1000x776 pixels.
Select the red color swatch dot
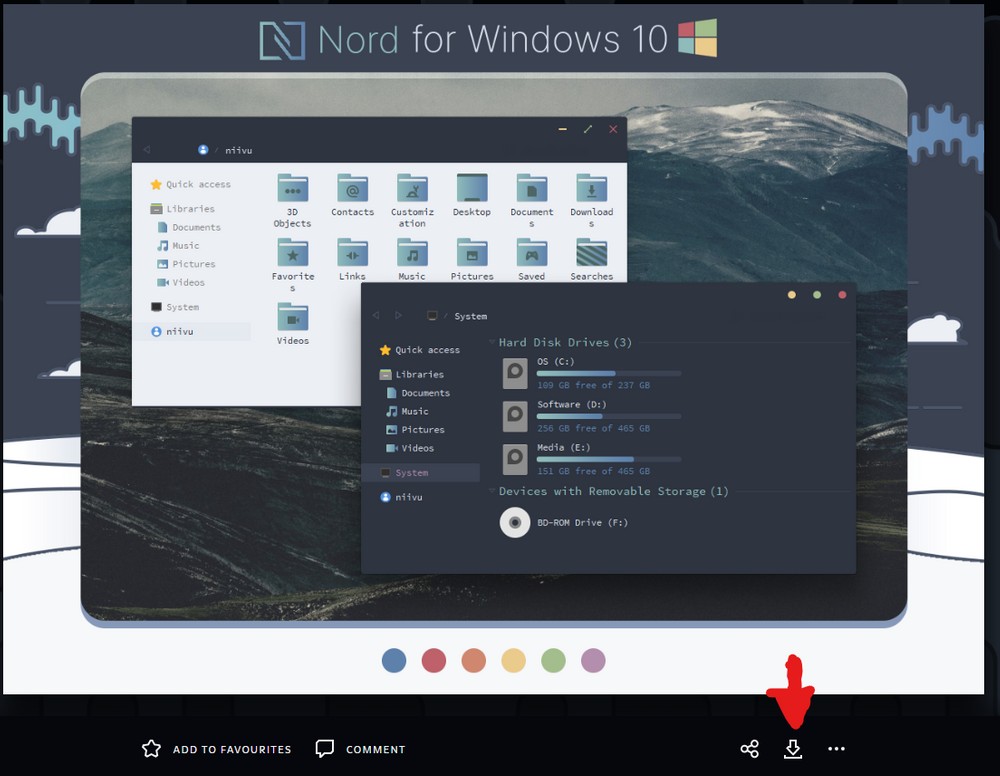434,660
